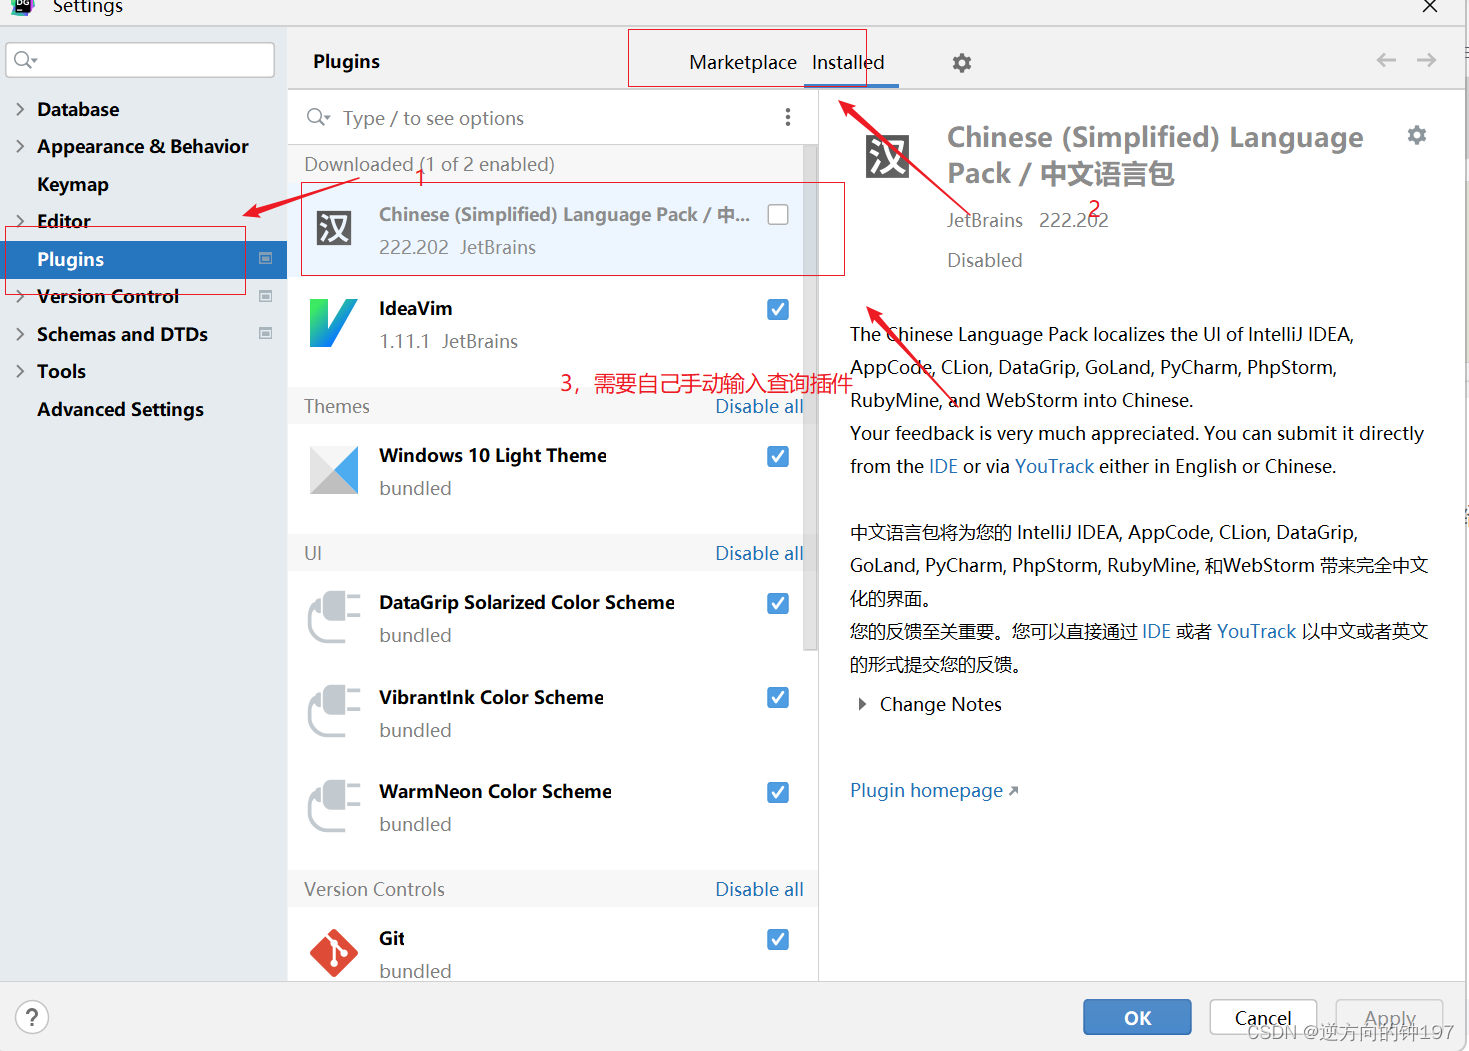Screen dimensions: 1469x1051
Task: Open the plugins gear settings menu
Action: tap(962, 63)
